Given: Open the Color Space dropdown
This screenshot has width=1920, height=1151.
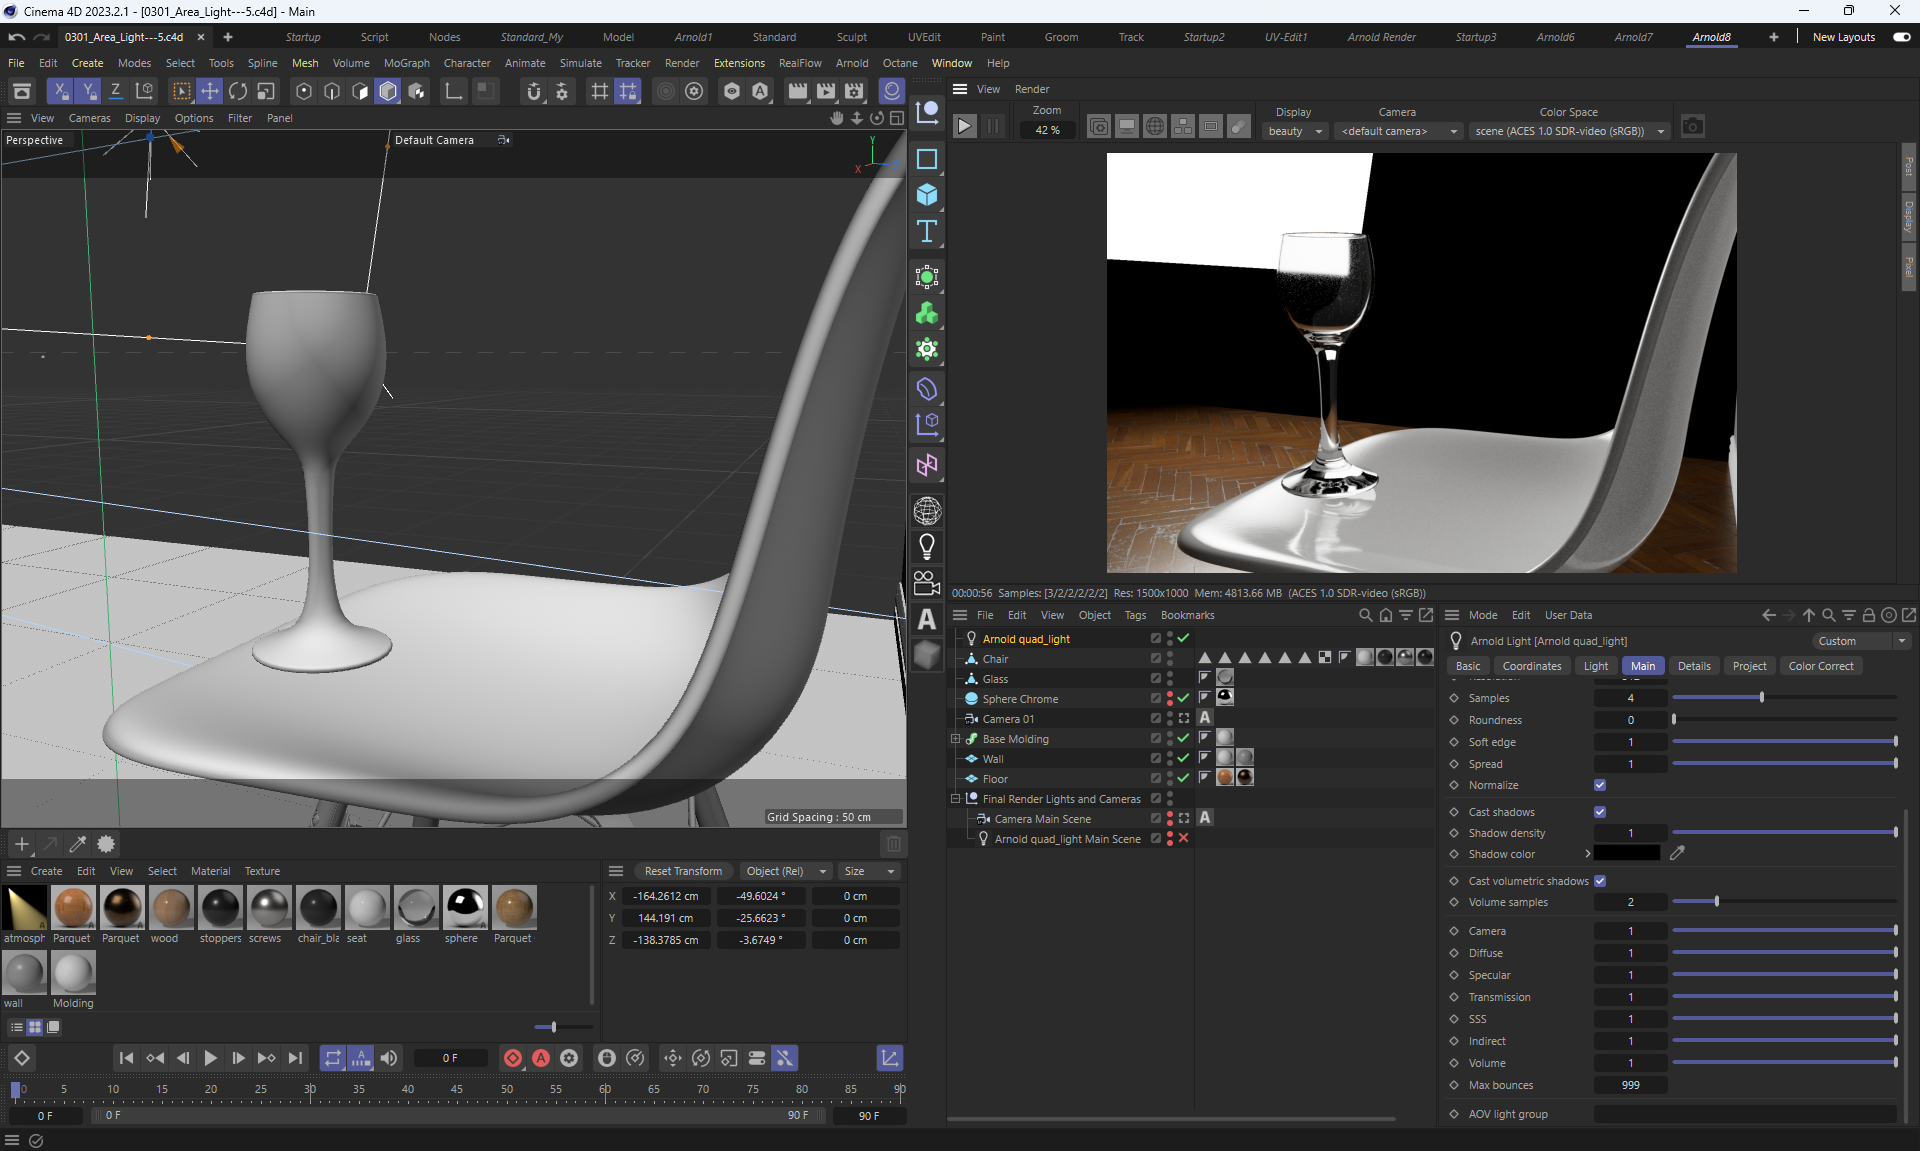Looking at the screenshot, I should (x=1570, y=131).
